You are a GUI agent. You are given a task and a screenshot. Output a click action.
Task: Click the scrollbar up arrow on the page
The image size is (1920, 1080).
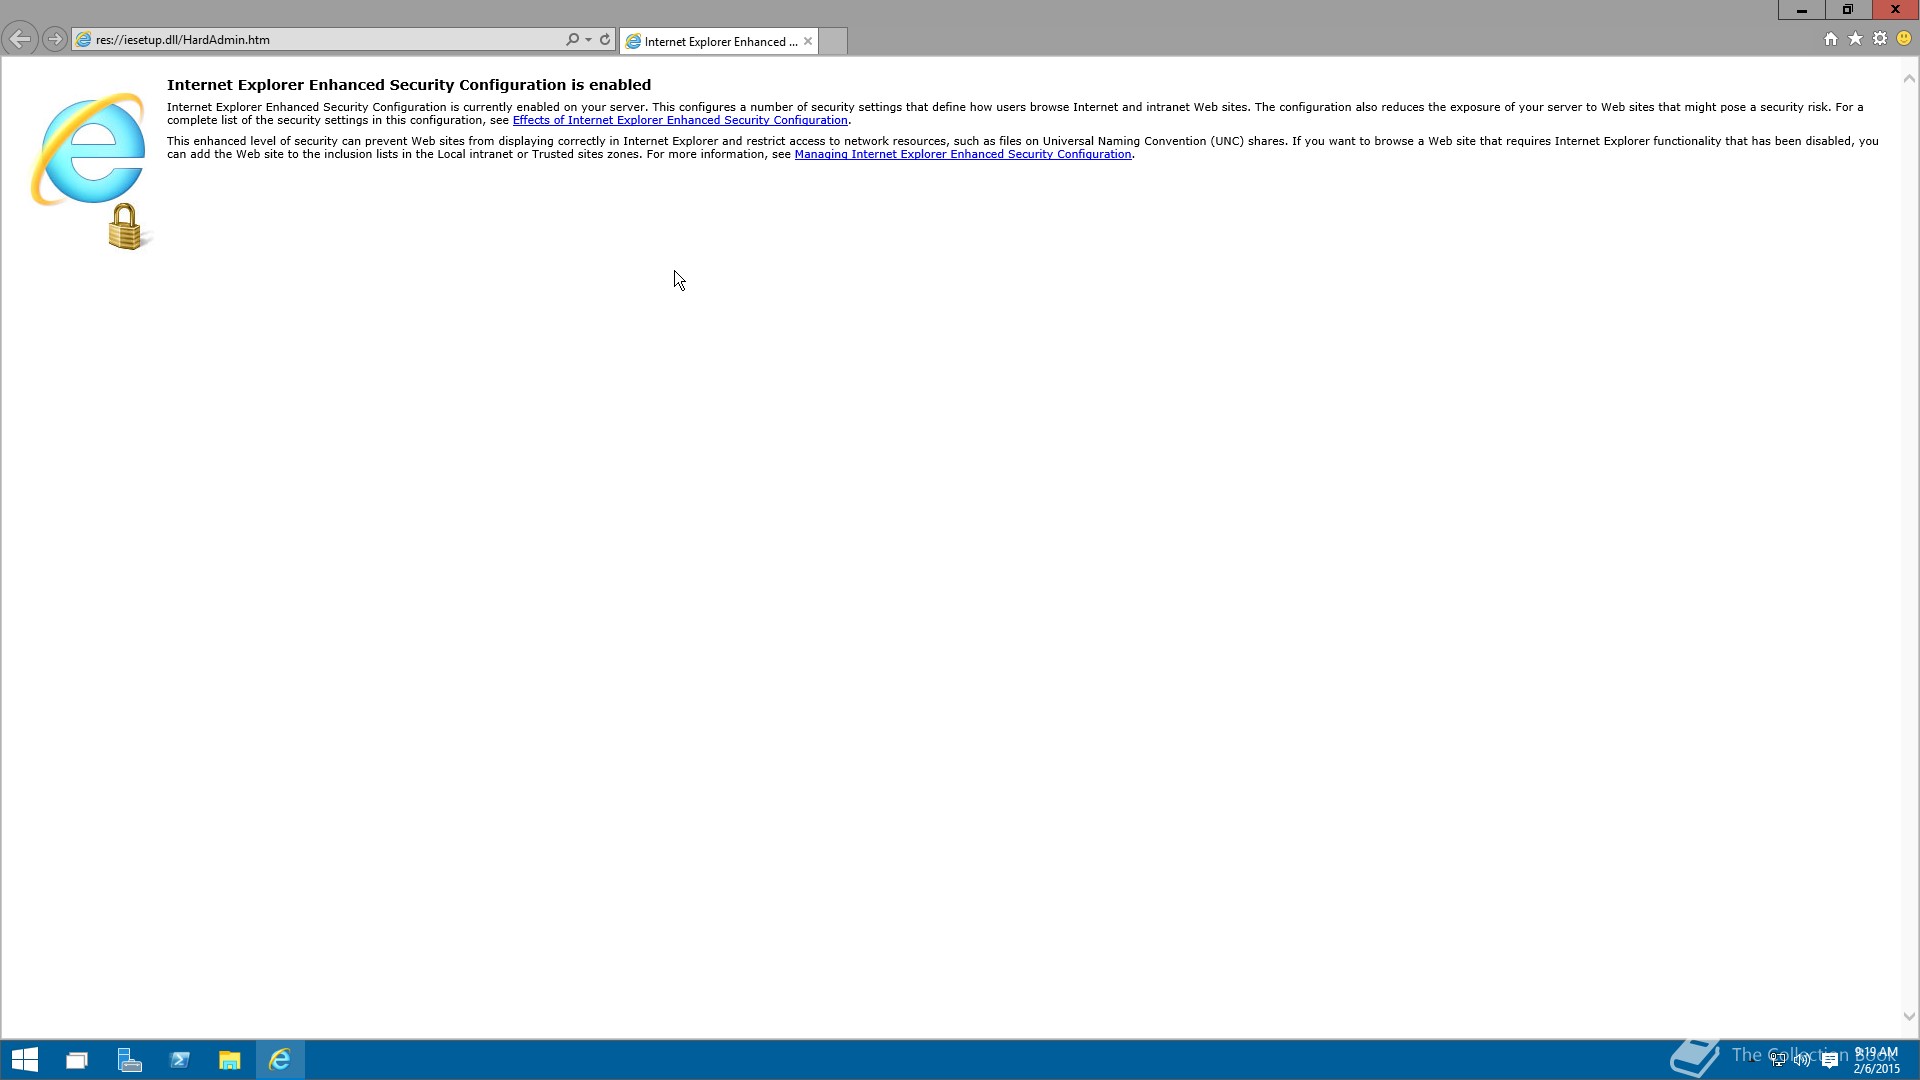point(1909,78)
